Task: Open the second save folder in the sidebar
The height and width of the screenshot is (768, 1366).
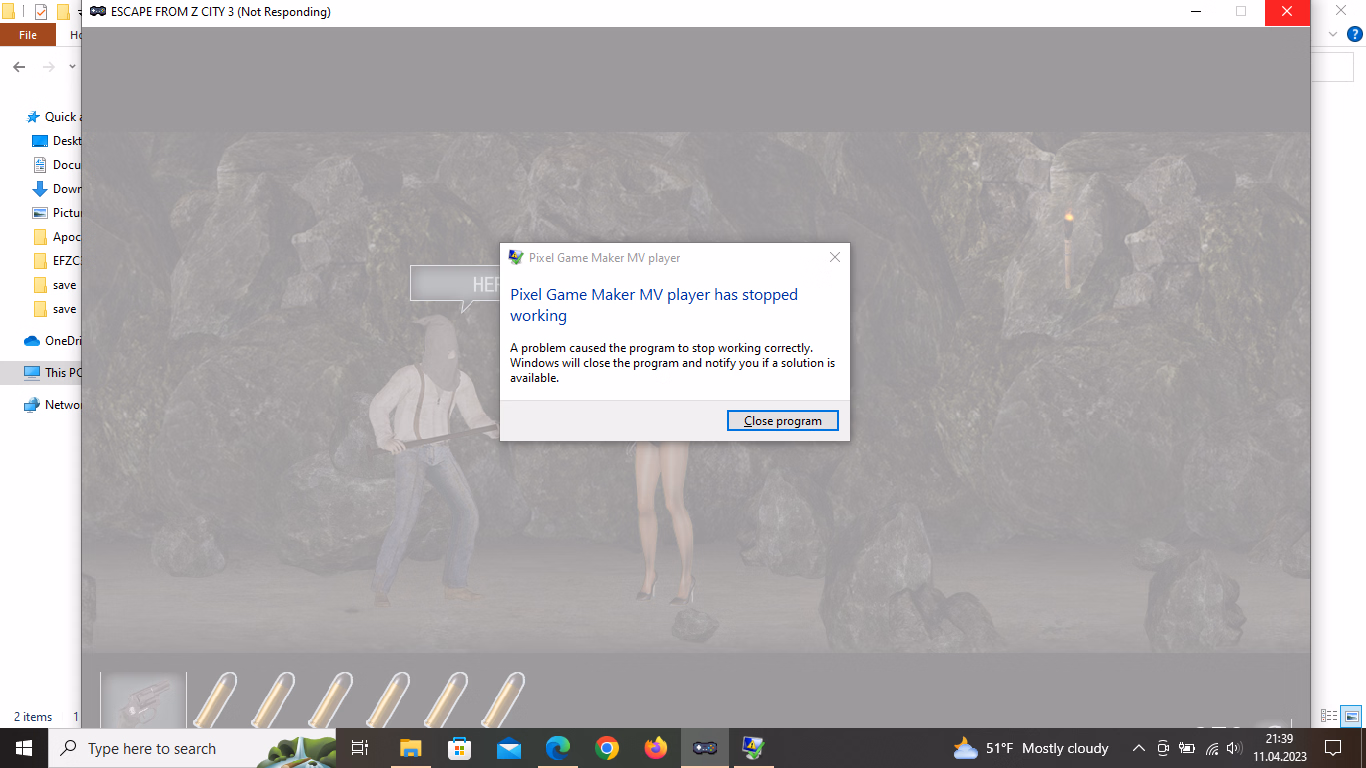Action: tap(57, 309)
